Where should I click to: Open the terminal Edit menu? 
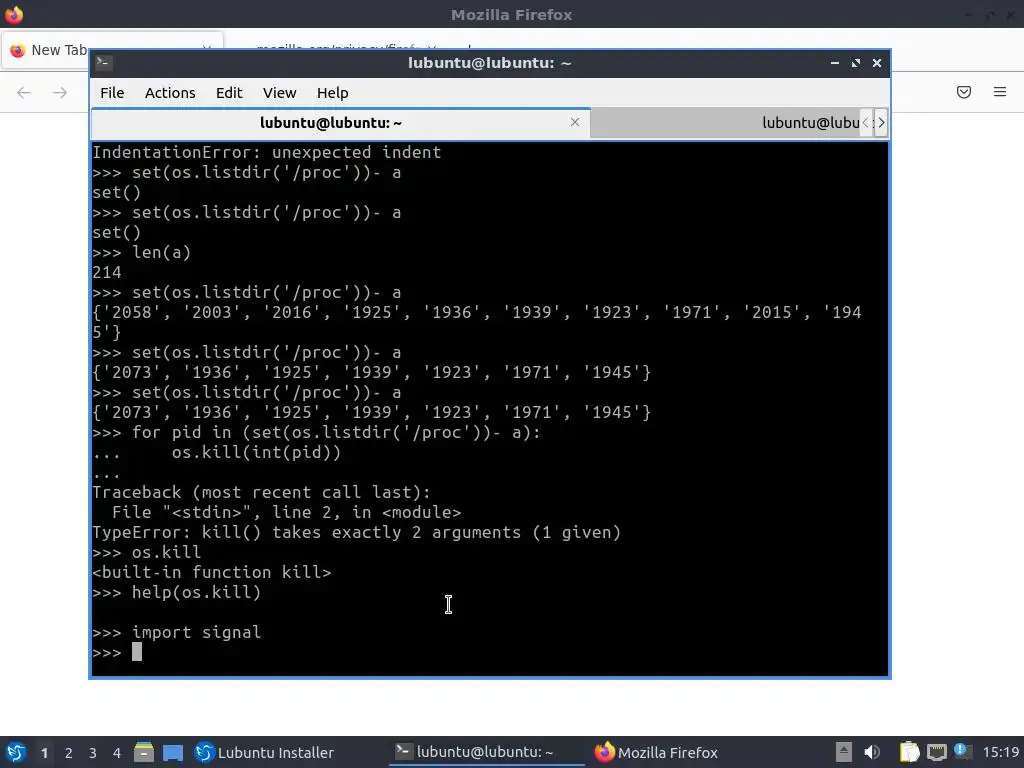coord(229,93)
